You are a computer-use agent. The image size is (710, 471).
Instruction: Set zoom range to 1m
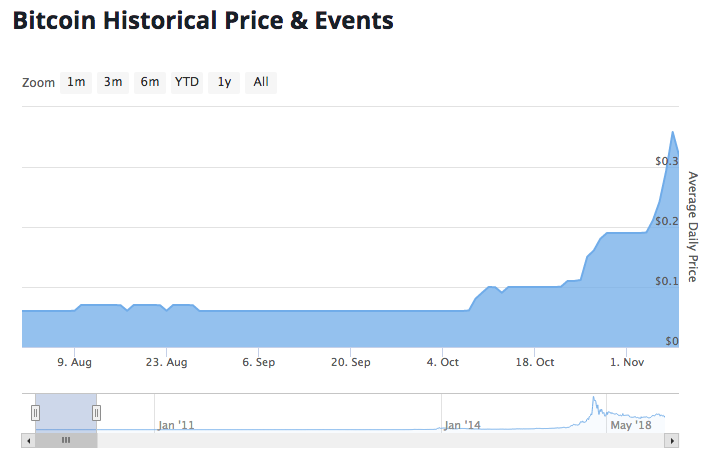[x=76, y=82]
